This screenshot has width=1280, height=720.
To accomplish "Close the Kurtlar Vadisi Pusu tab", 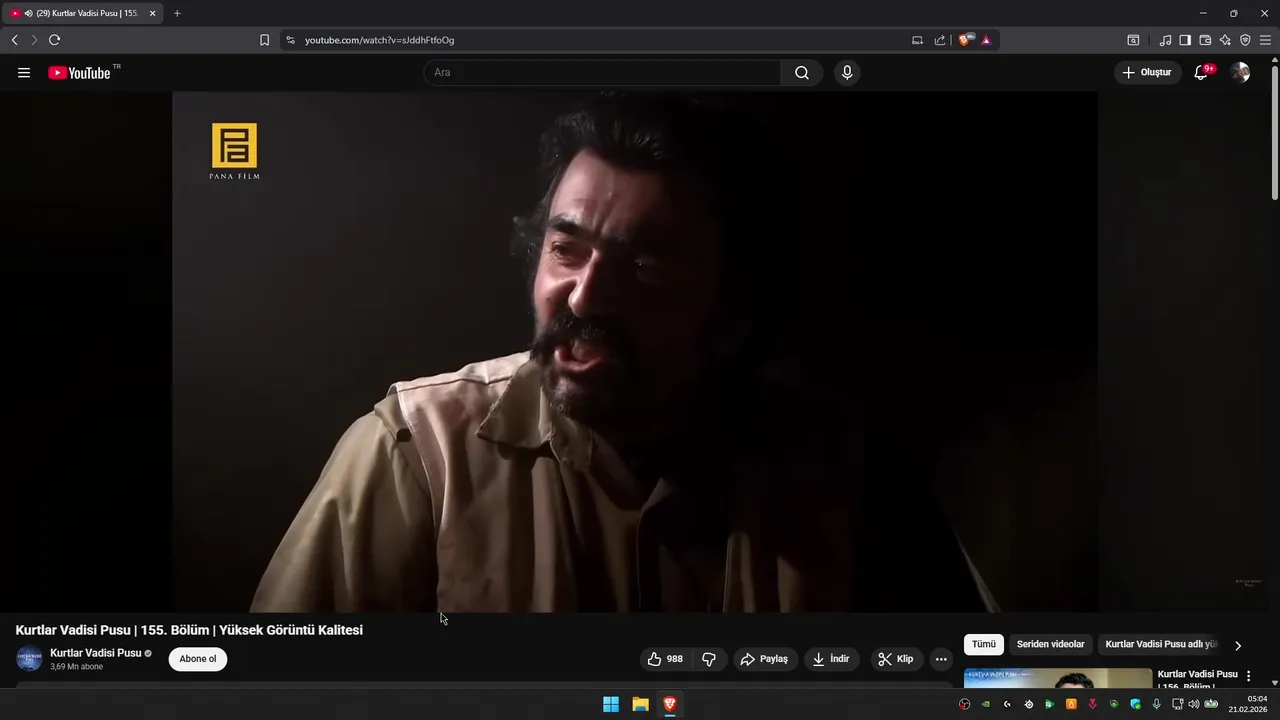I will click(152, 13).
